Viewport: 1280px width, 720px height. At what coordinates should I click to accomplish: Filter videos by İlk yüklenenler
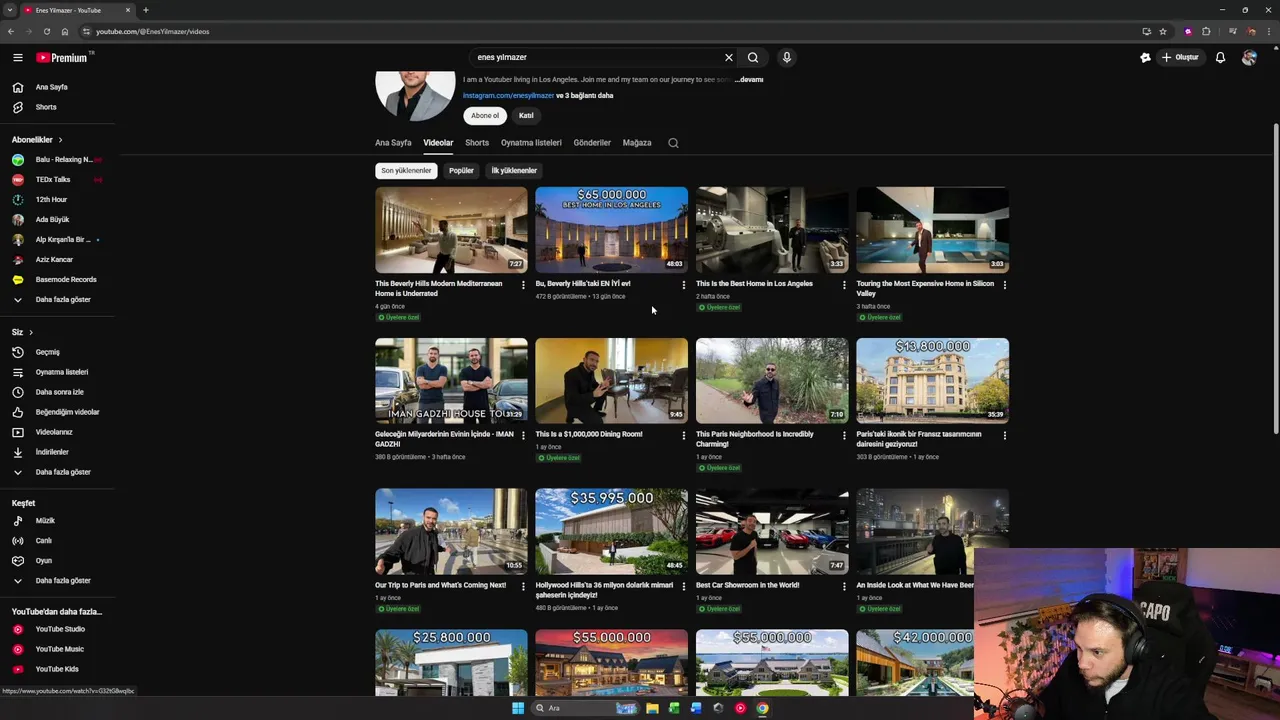pos(514,171)
